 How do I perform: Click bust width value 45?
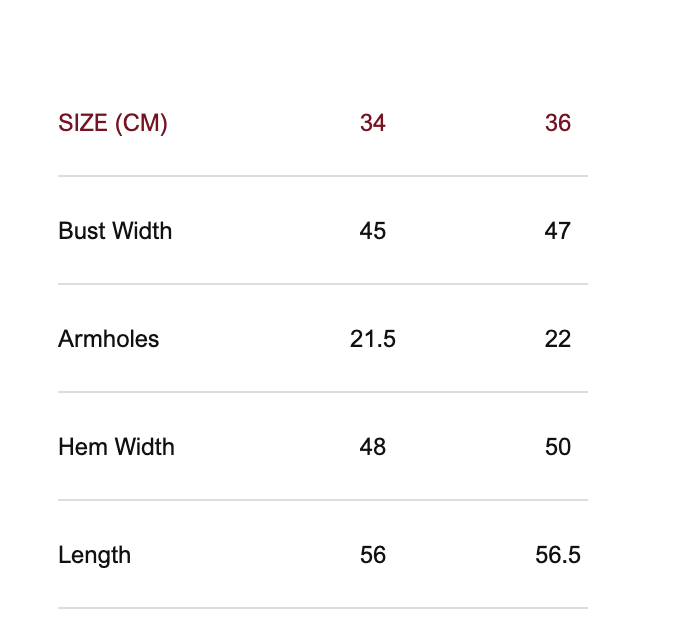click(x=373, y=231)
